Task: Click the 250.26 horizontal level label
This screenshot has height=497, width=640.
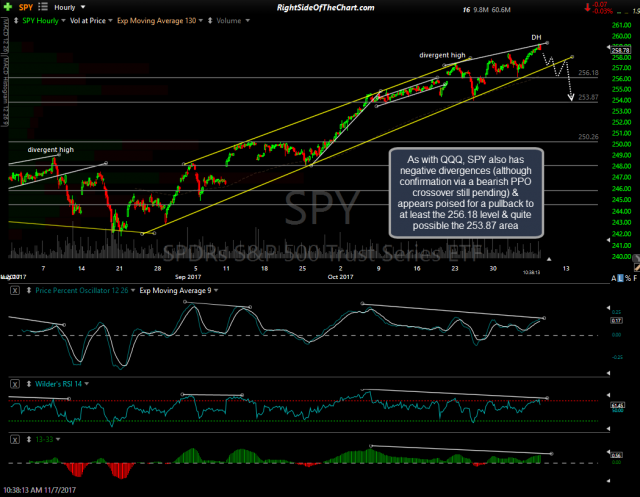Action: [588, 137]
